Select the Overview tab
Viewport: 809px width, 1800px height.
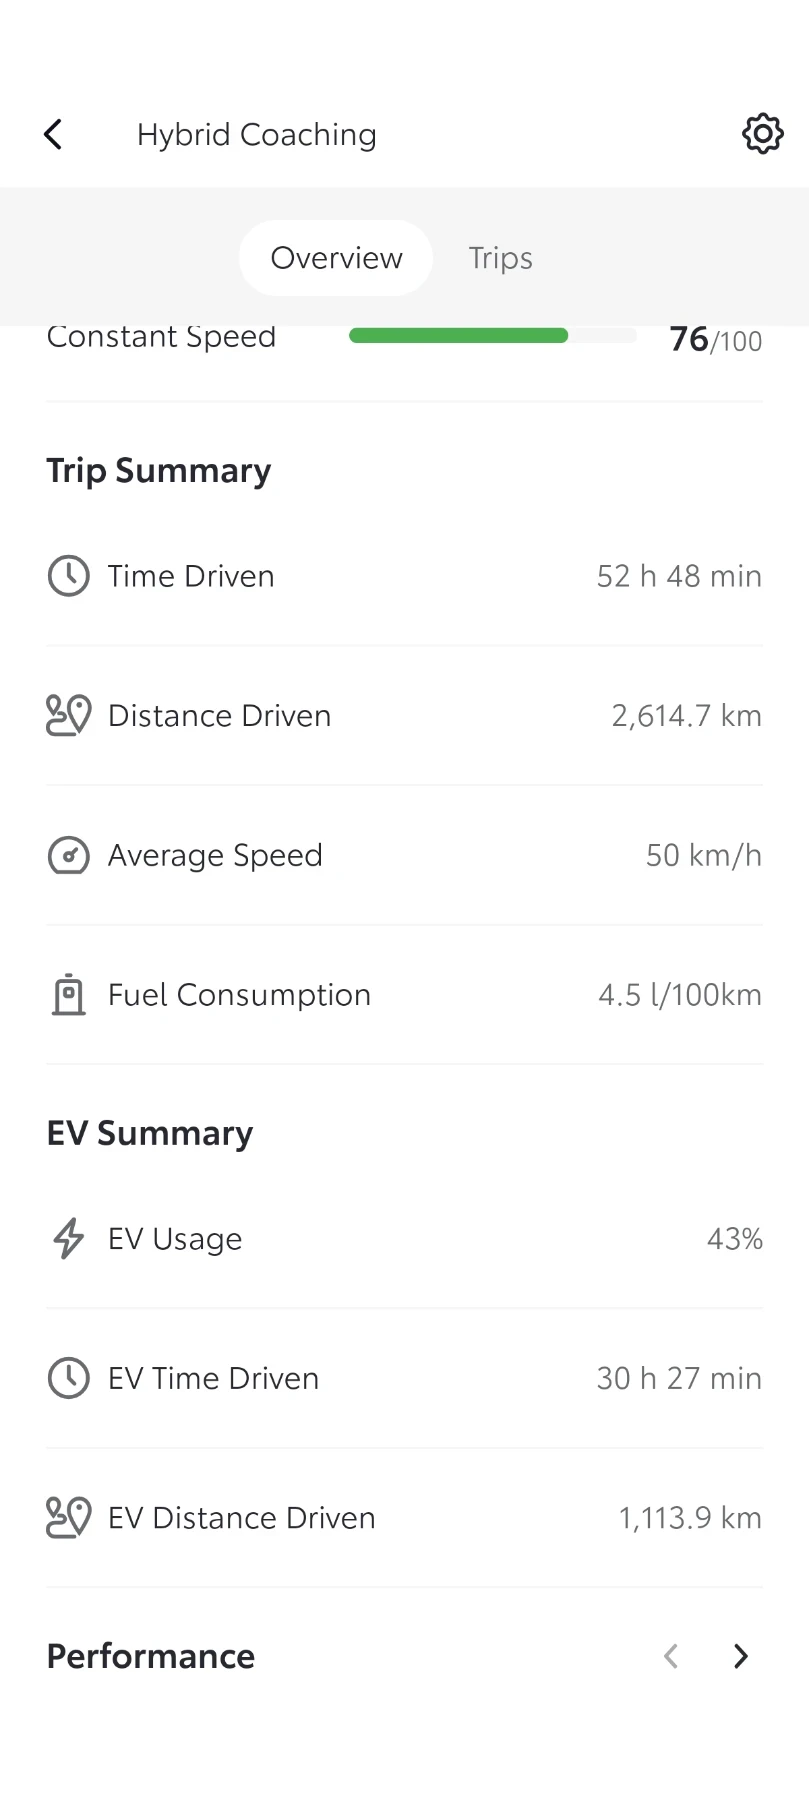tap(336, 258)
